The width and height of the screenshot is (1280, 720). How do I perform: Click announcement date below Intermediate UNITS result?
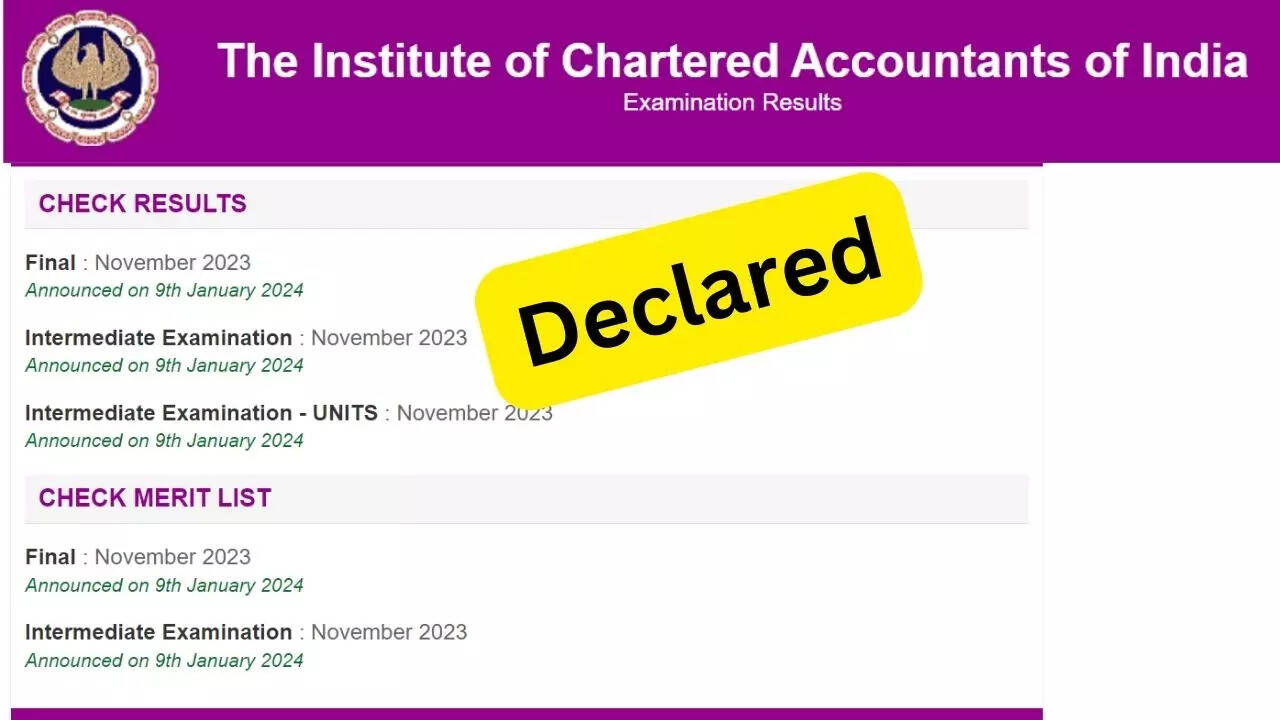point(164,441)
